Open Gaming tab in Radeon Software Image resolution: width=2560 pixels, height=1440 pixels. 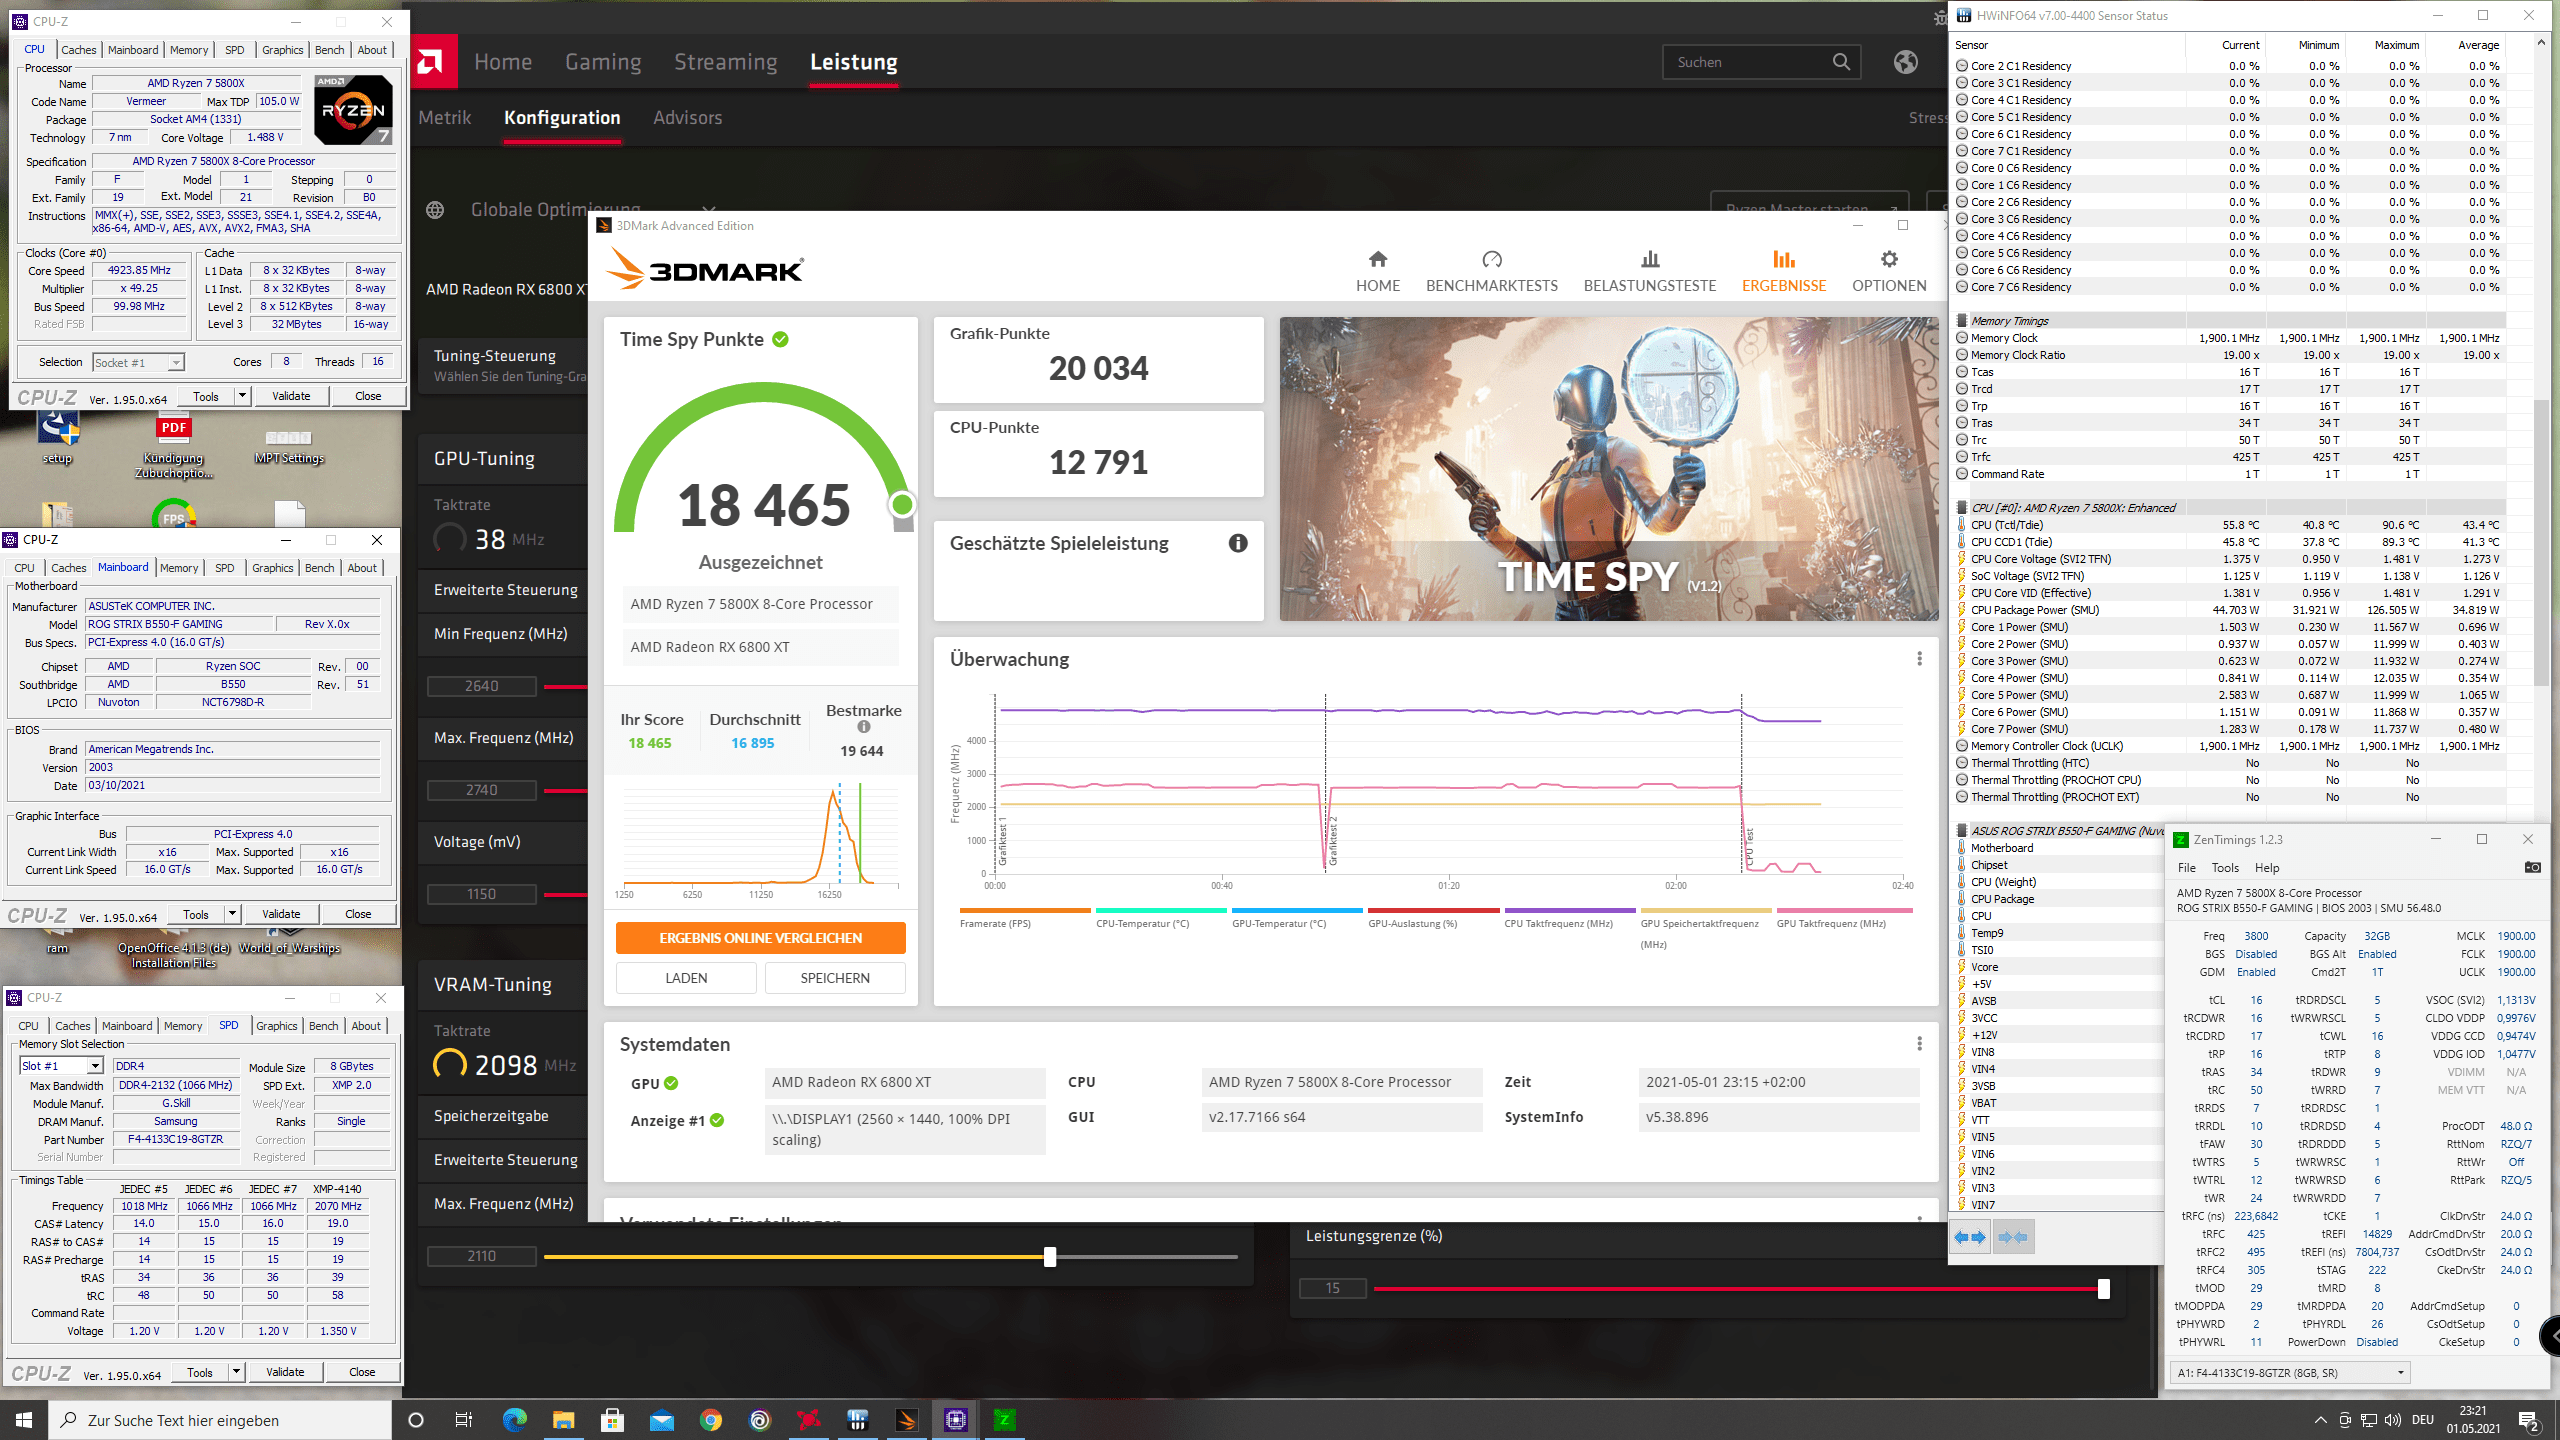tap(603, 62)
